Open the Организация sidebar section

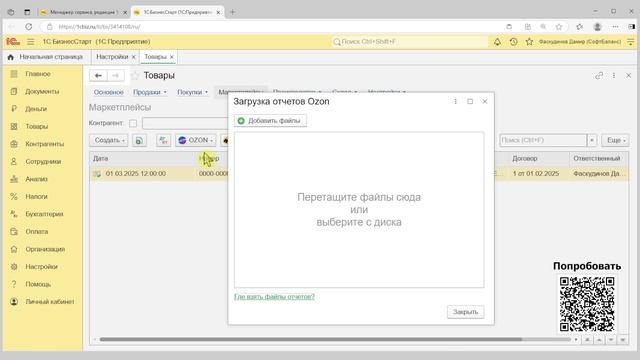45,249
